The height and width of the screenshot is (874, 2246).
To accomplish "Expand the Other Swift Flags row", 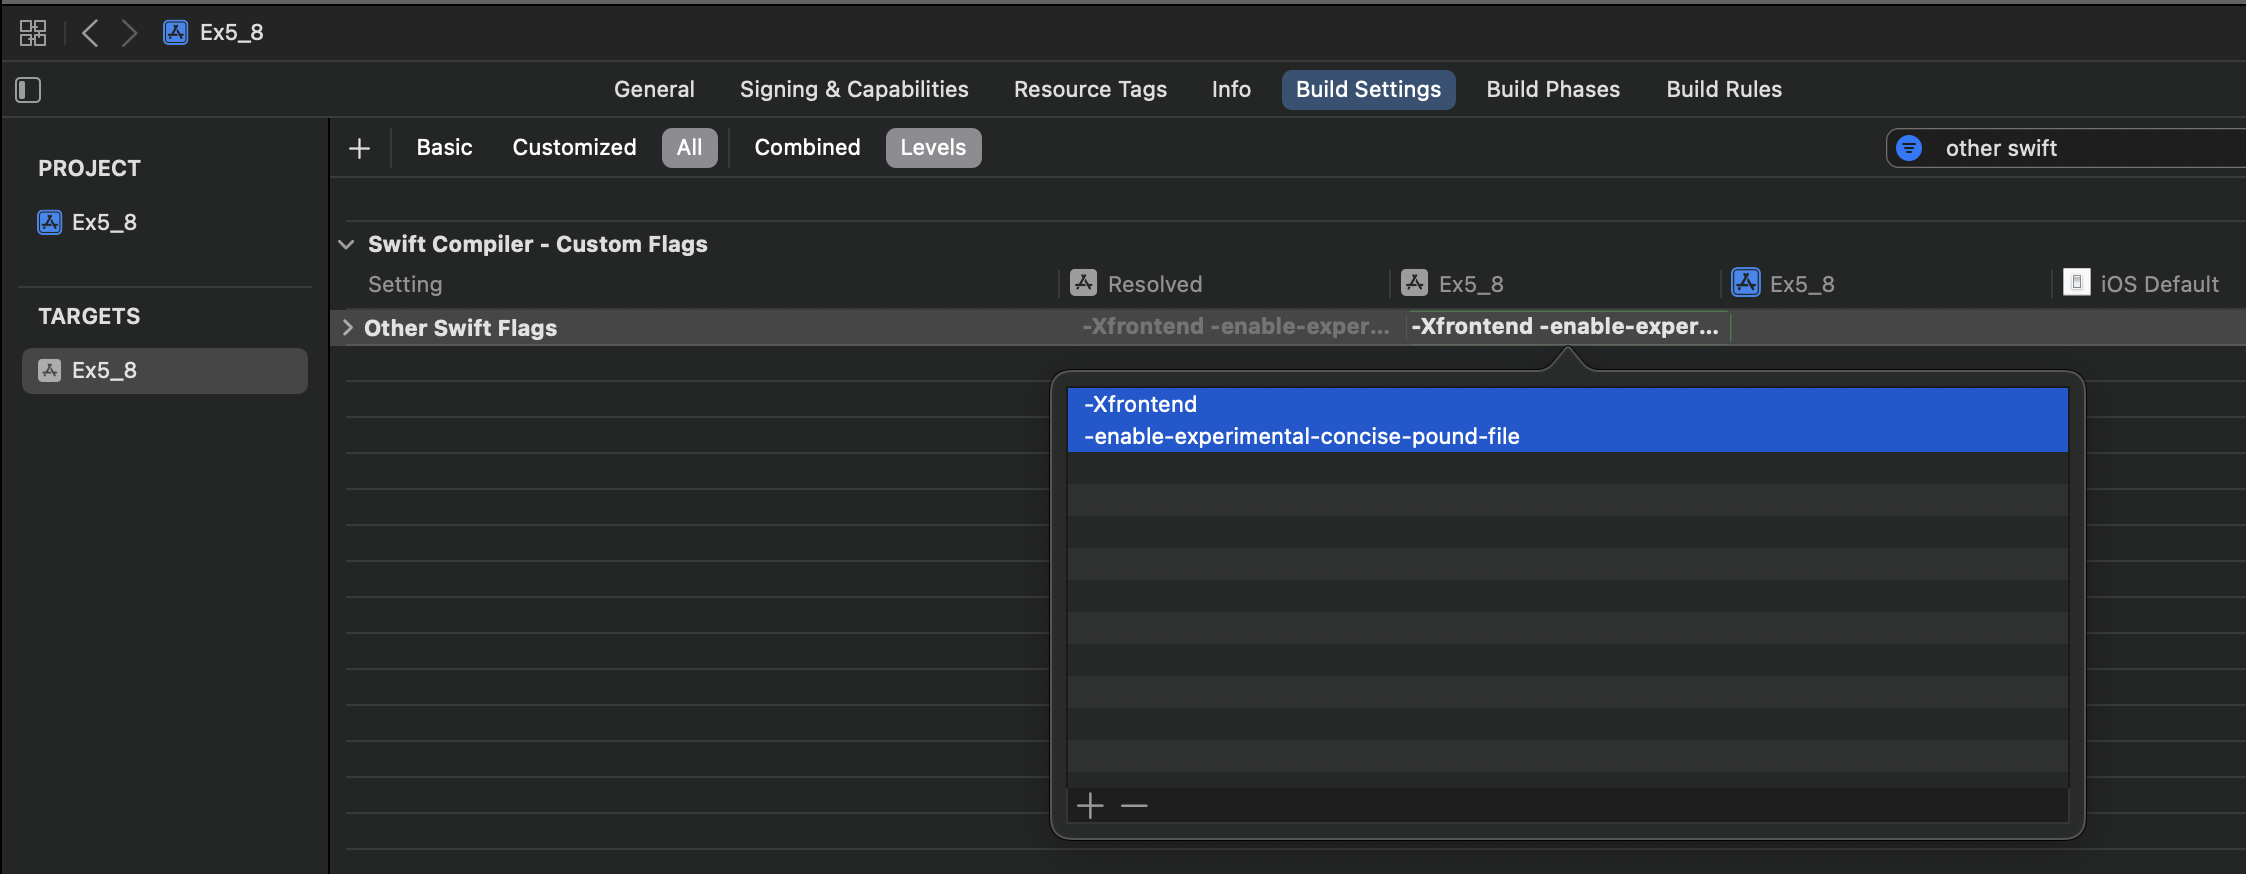I will click(x=347, y=327).
